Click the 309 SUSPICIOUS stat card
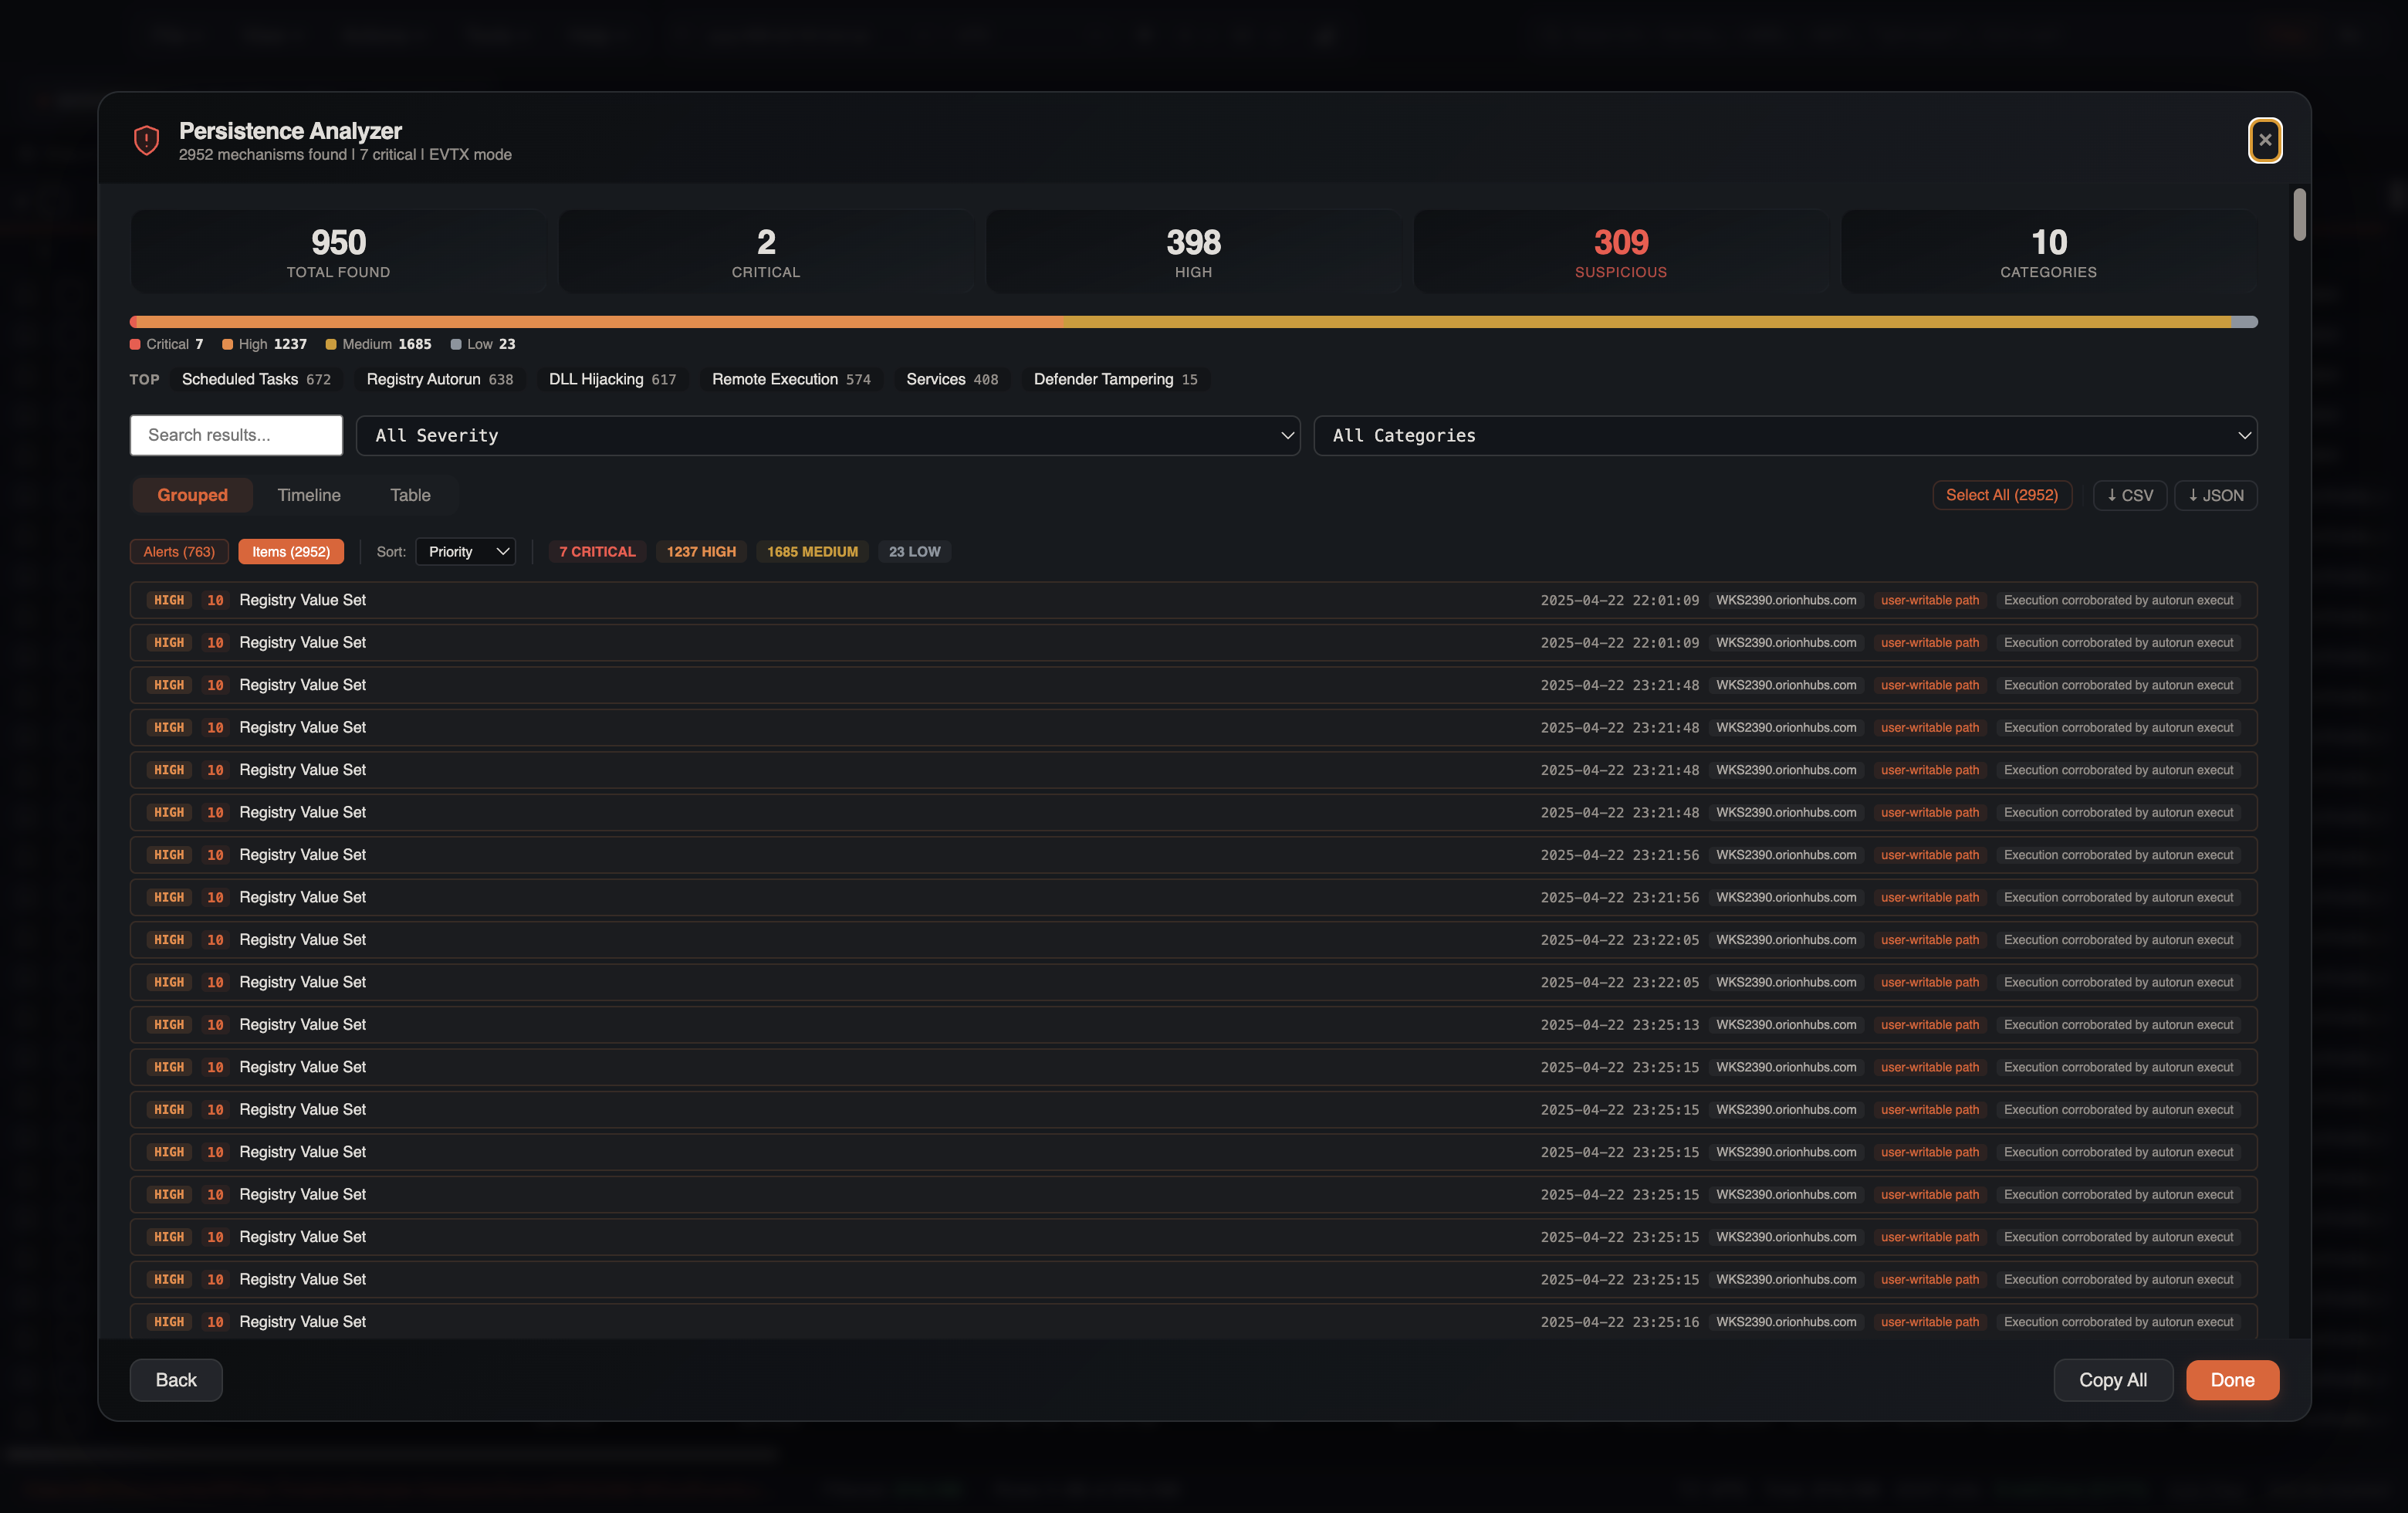This screenshot has width=2408, height=1513. click(1621, 252)
